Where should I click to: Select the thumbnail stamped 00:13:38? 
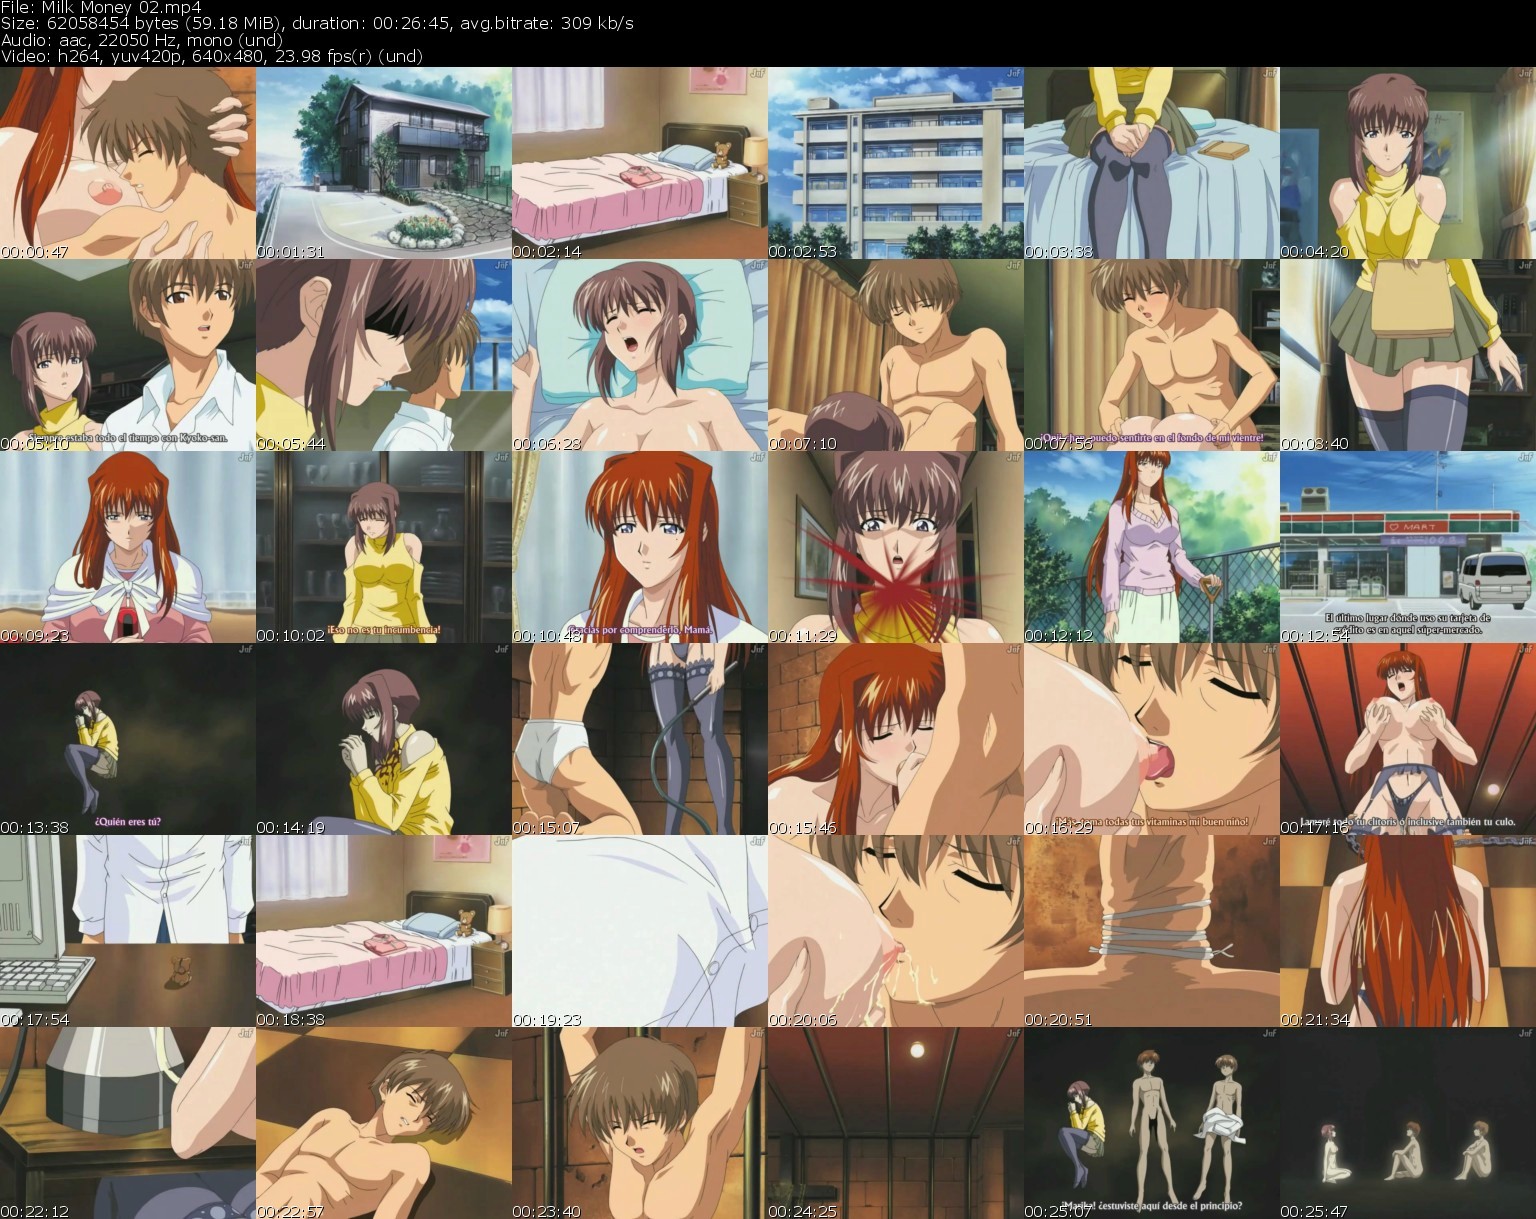[x=128, y=739]
